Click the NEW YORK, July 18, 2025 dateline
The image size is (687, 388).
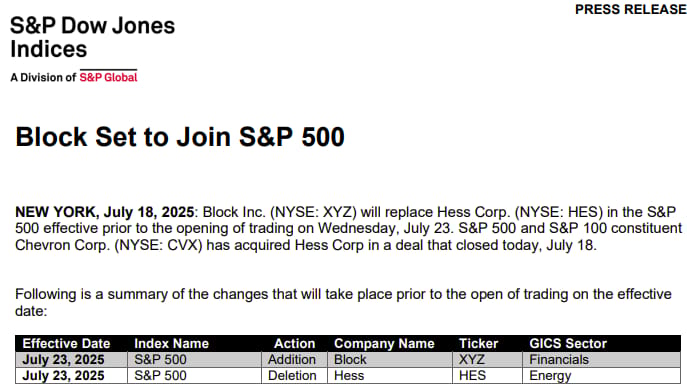click(x=105, y=212)
